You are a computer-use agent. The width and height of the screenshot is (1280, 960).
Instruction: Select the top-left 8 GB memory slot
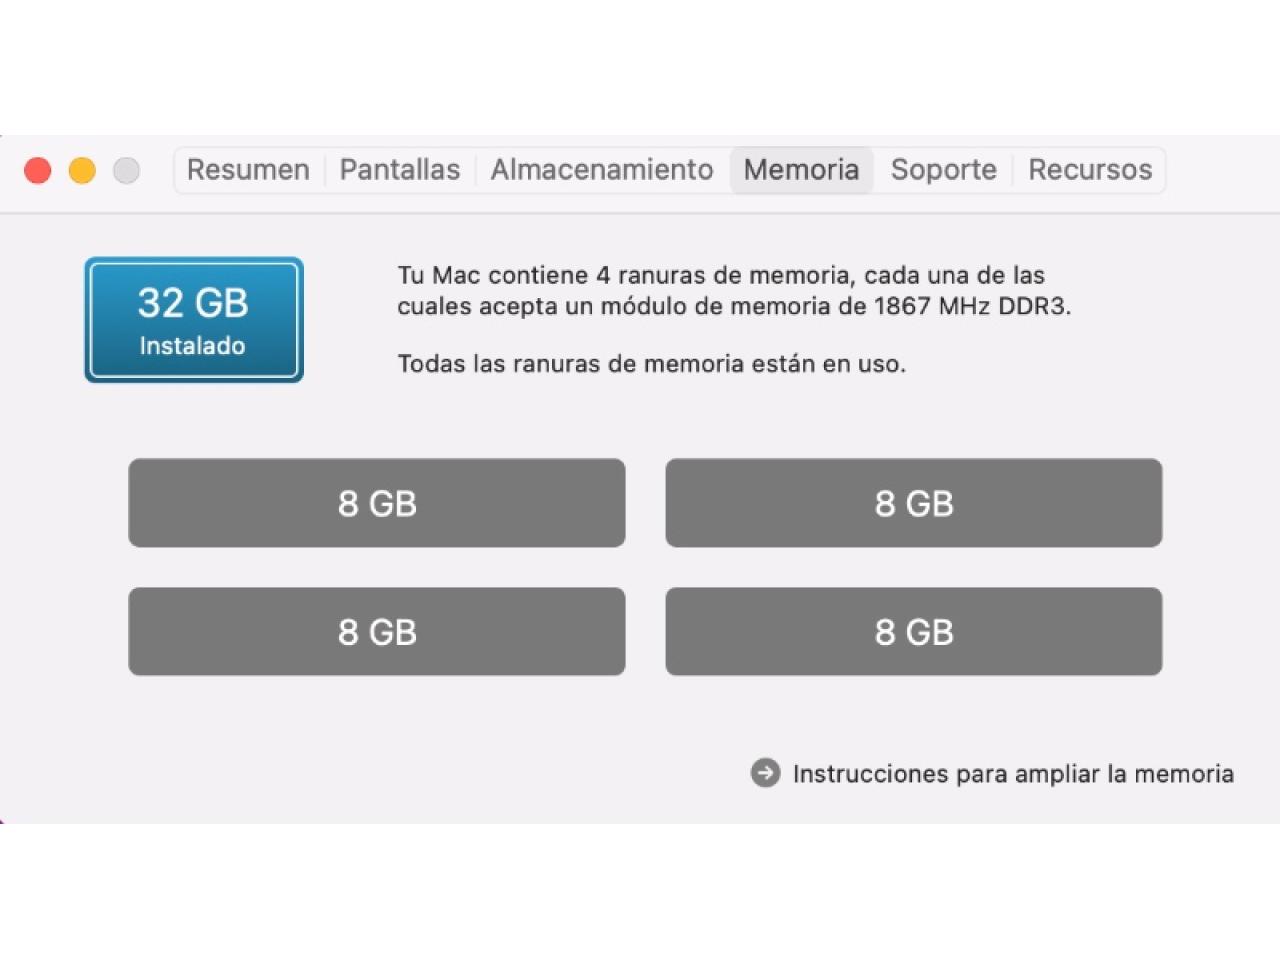[x=377, y=503]
